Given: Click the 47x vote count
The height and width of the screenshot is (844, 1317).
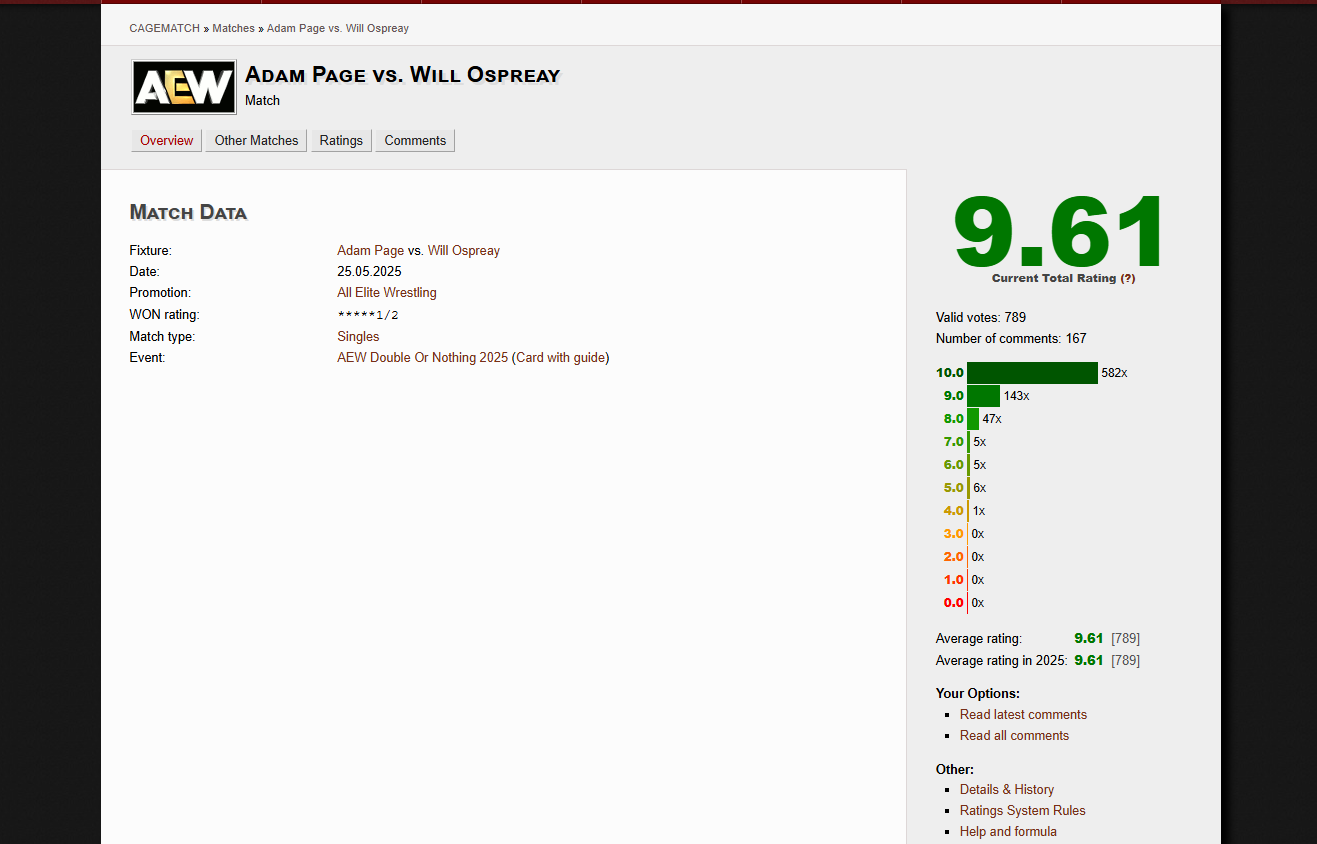Looking at the screenshot, I should (991, 419).
